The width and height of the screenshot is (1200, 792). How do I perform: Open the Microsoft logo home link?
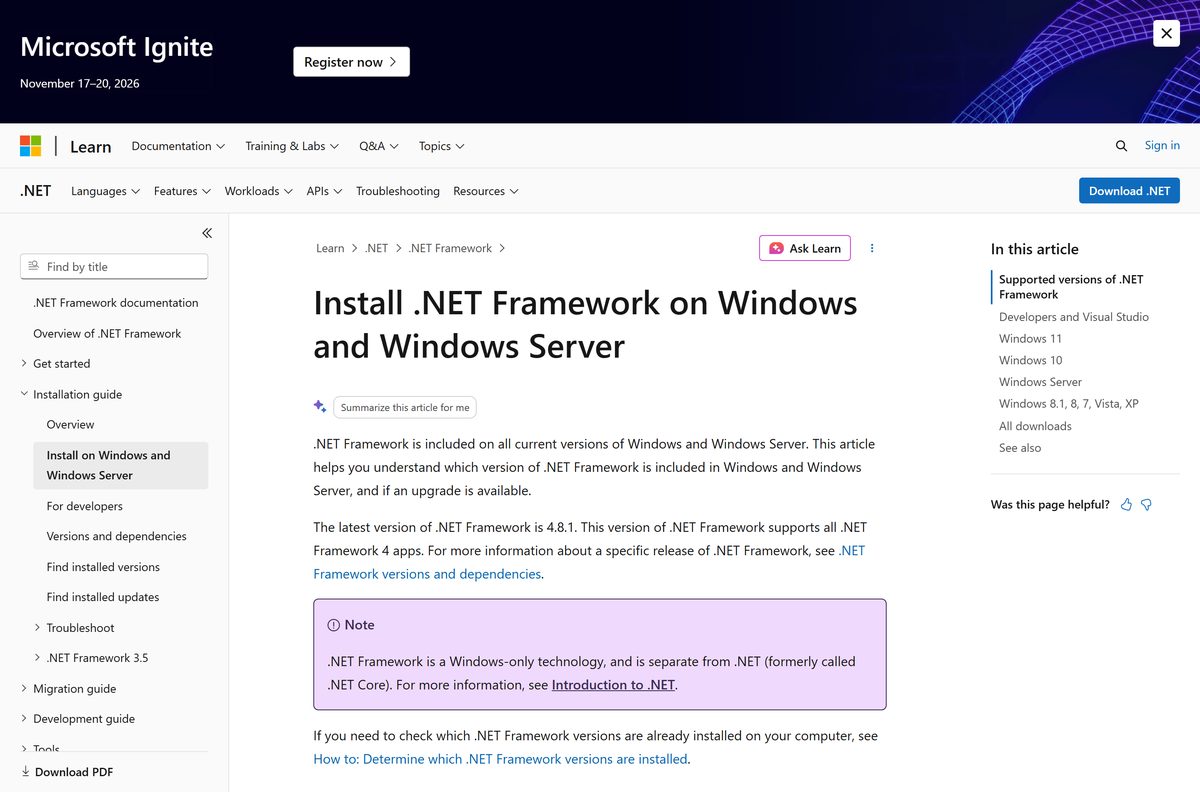31,146
